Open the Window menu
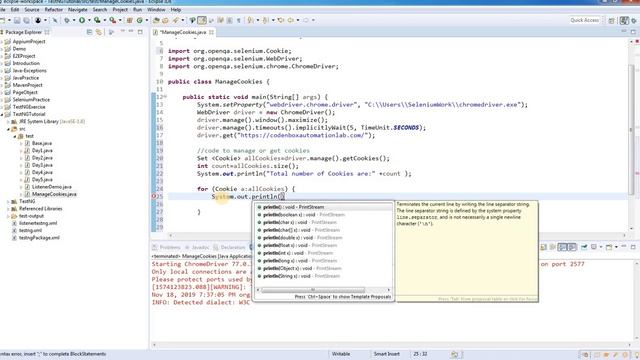The image size is (640, 360). [156, 9]
